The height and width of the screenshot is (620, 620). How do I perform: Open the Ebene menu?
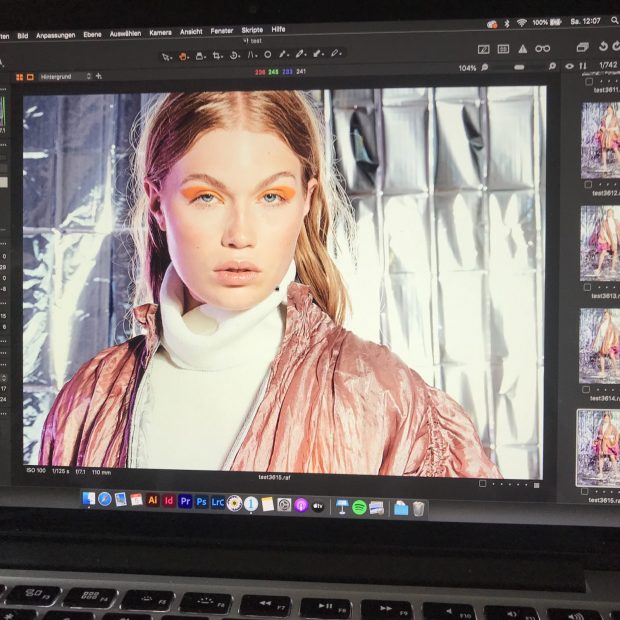(93, 35)
